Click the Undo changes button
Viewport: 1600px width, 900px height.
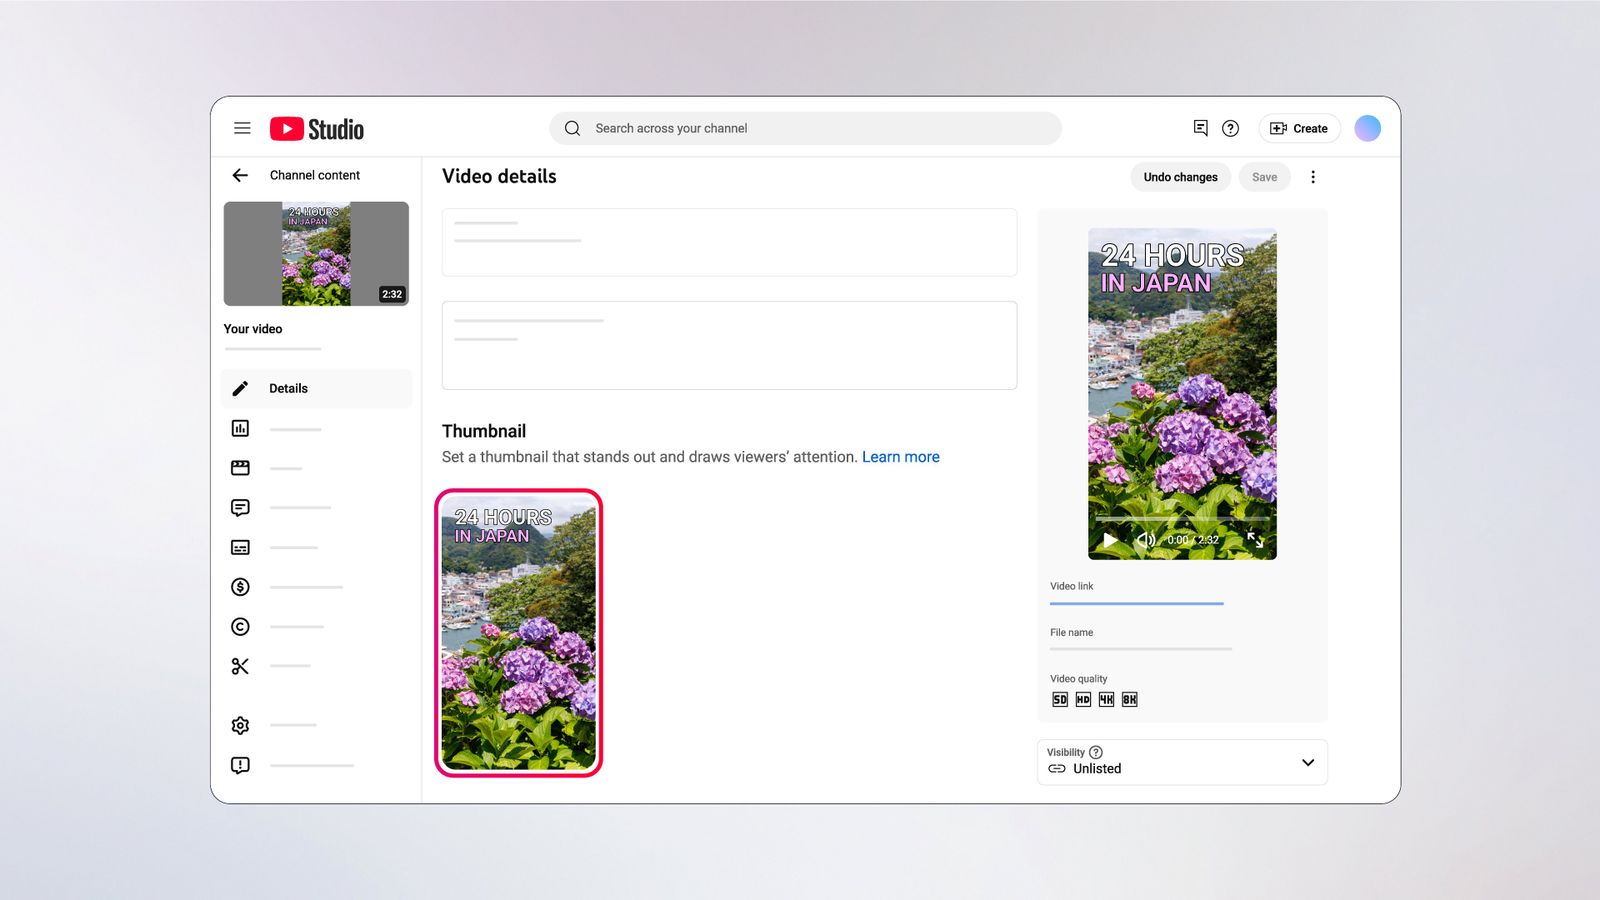pyautogui.click(x=1180, y=177)
